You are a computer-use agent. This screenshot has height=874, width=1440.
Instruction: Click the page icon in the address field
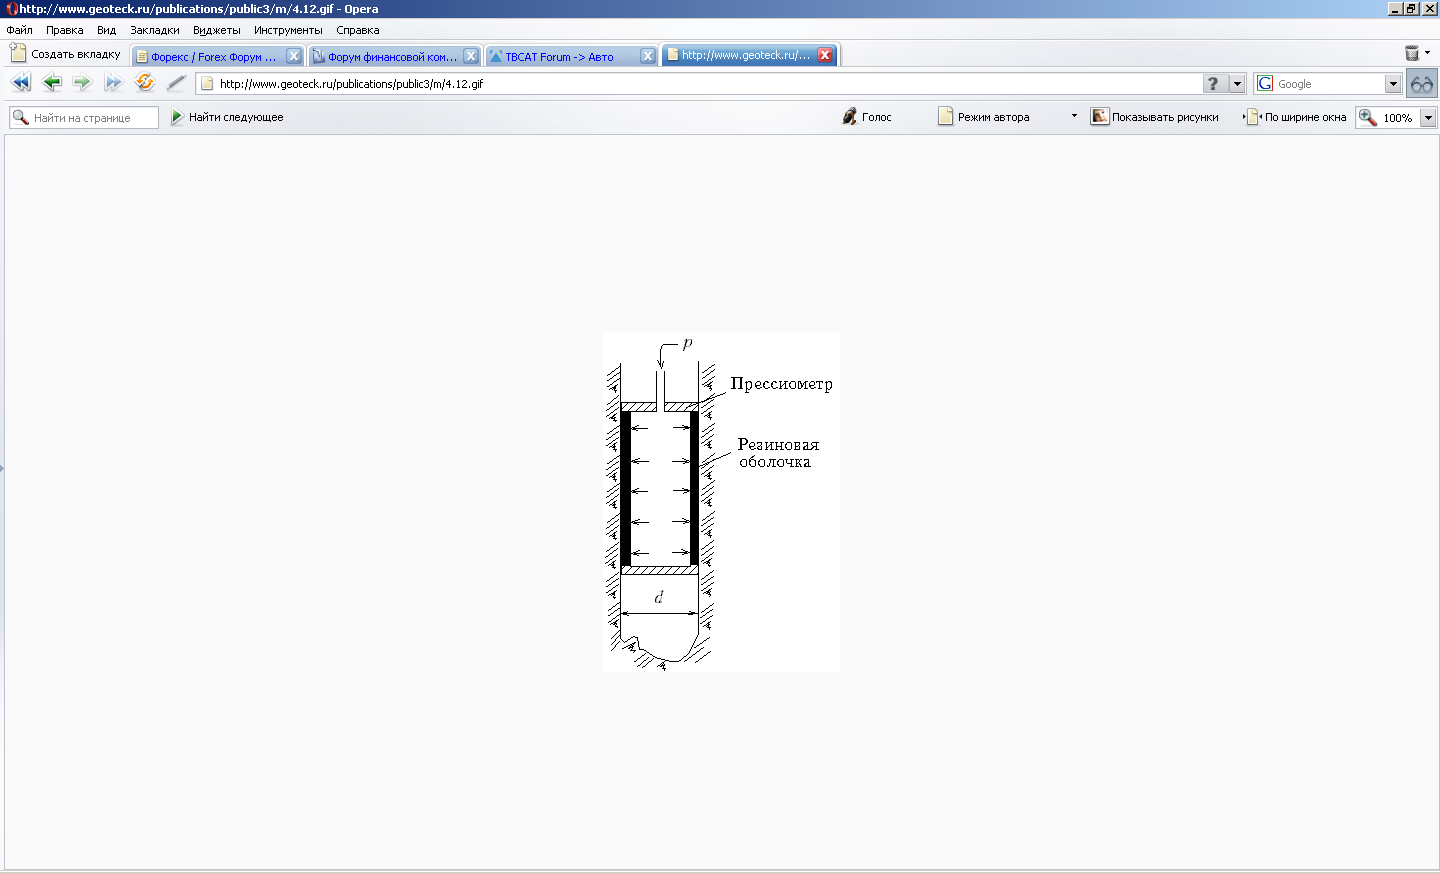pyautogui.click(x=208, y=84)
